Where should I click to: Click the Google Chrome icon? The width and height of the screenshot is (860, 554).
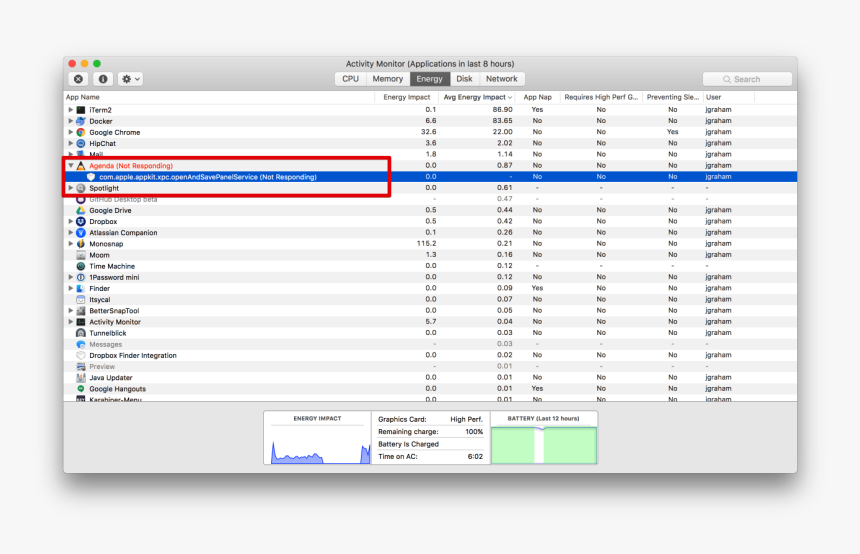click(81, 132)
